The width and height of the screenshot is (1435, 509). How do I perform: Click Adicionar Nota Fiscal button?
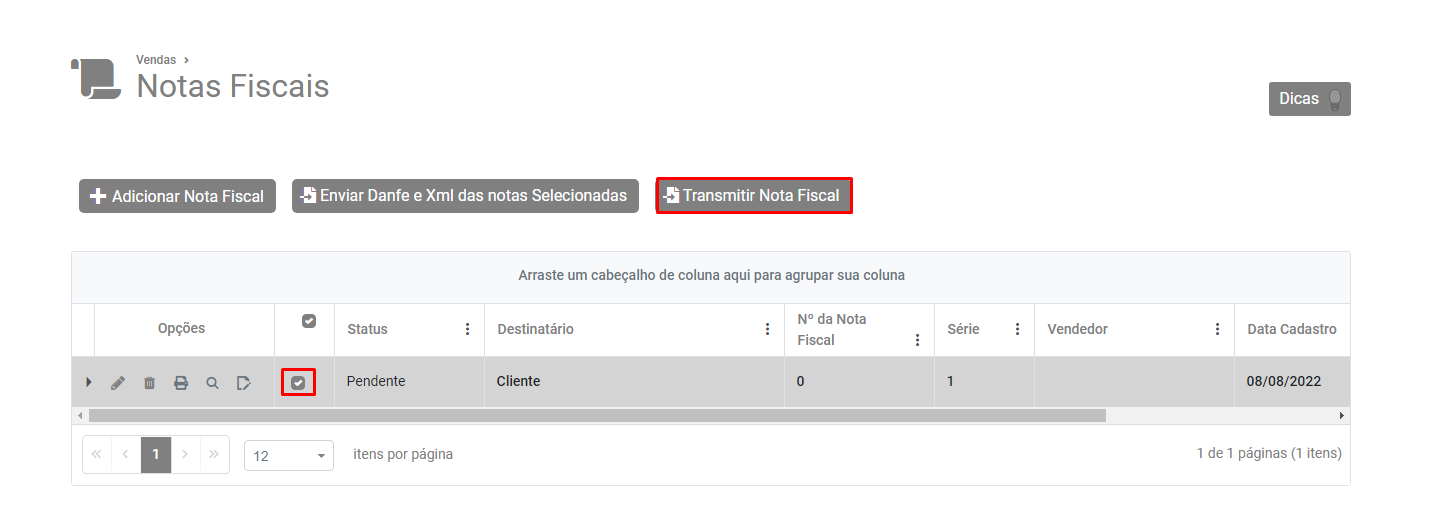tap(177, 196)
